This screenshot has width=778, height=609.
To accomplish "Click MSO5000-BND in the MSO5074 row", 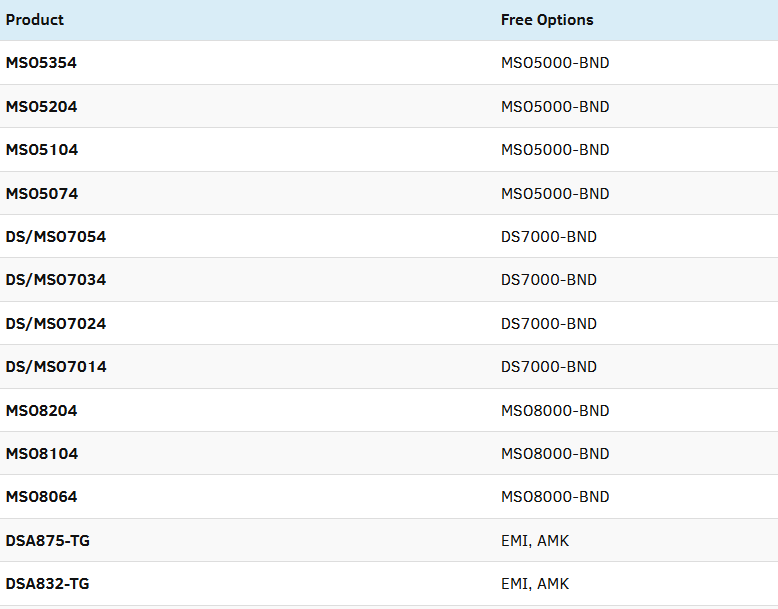I will click(555, 193).
